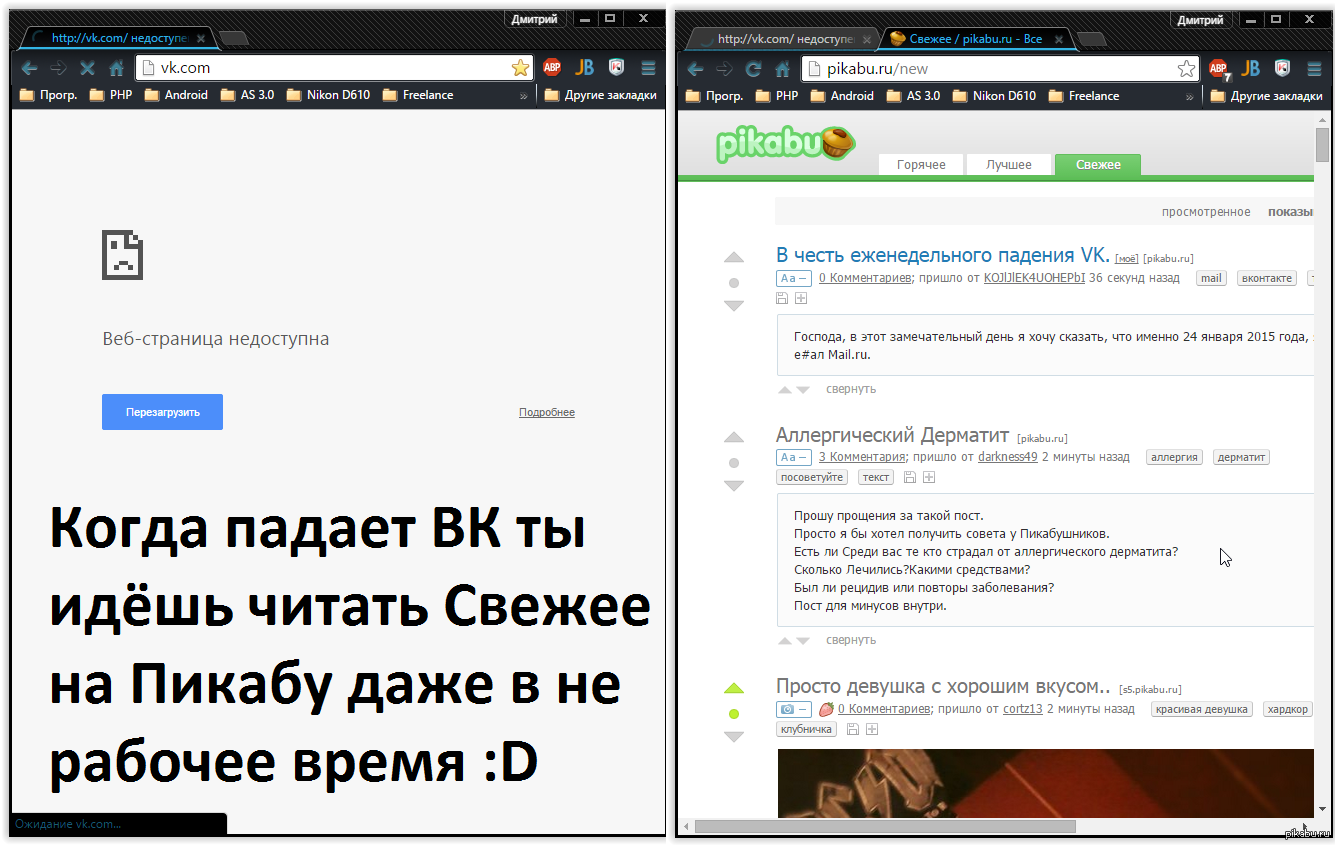Image resolution: width=1335 pixels, height=845 pixels.
Task: Switch to the 'Горячее' tab on pikabu
Action: coord(921,164)
